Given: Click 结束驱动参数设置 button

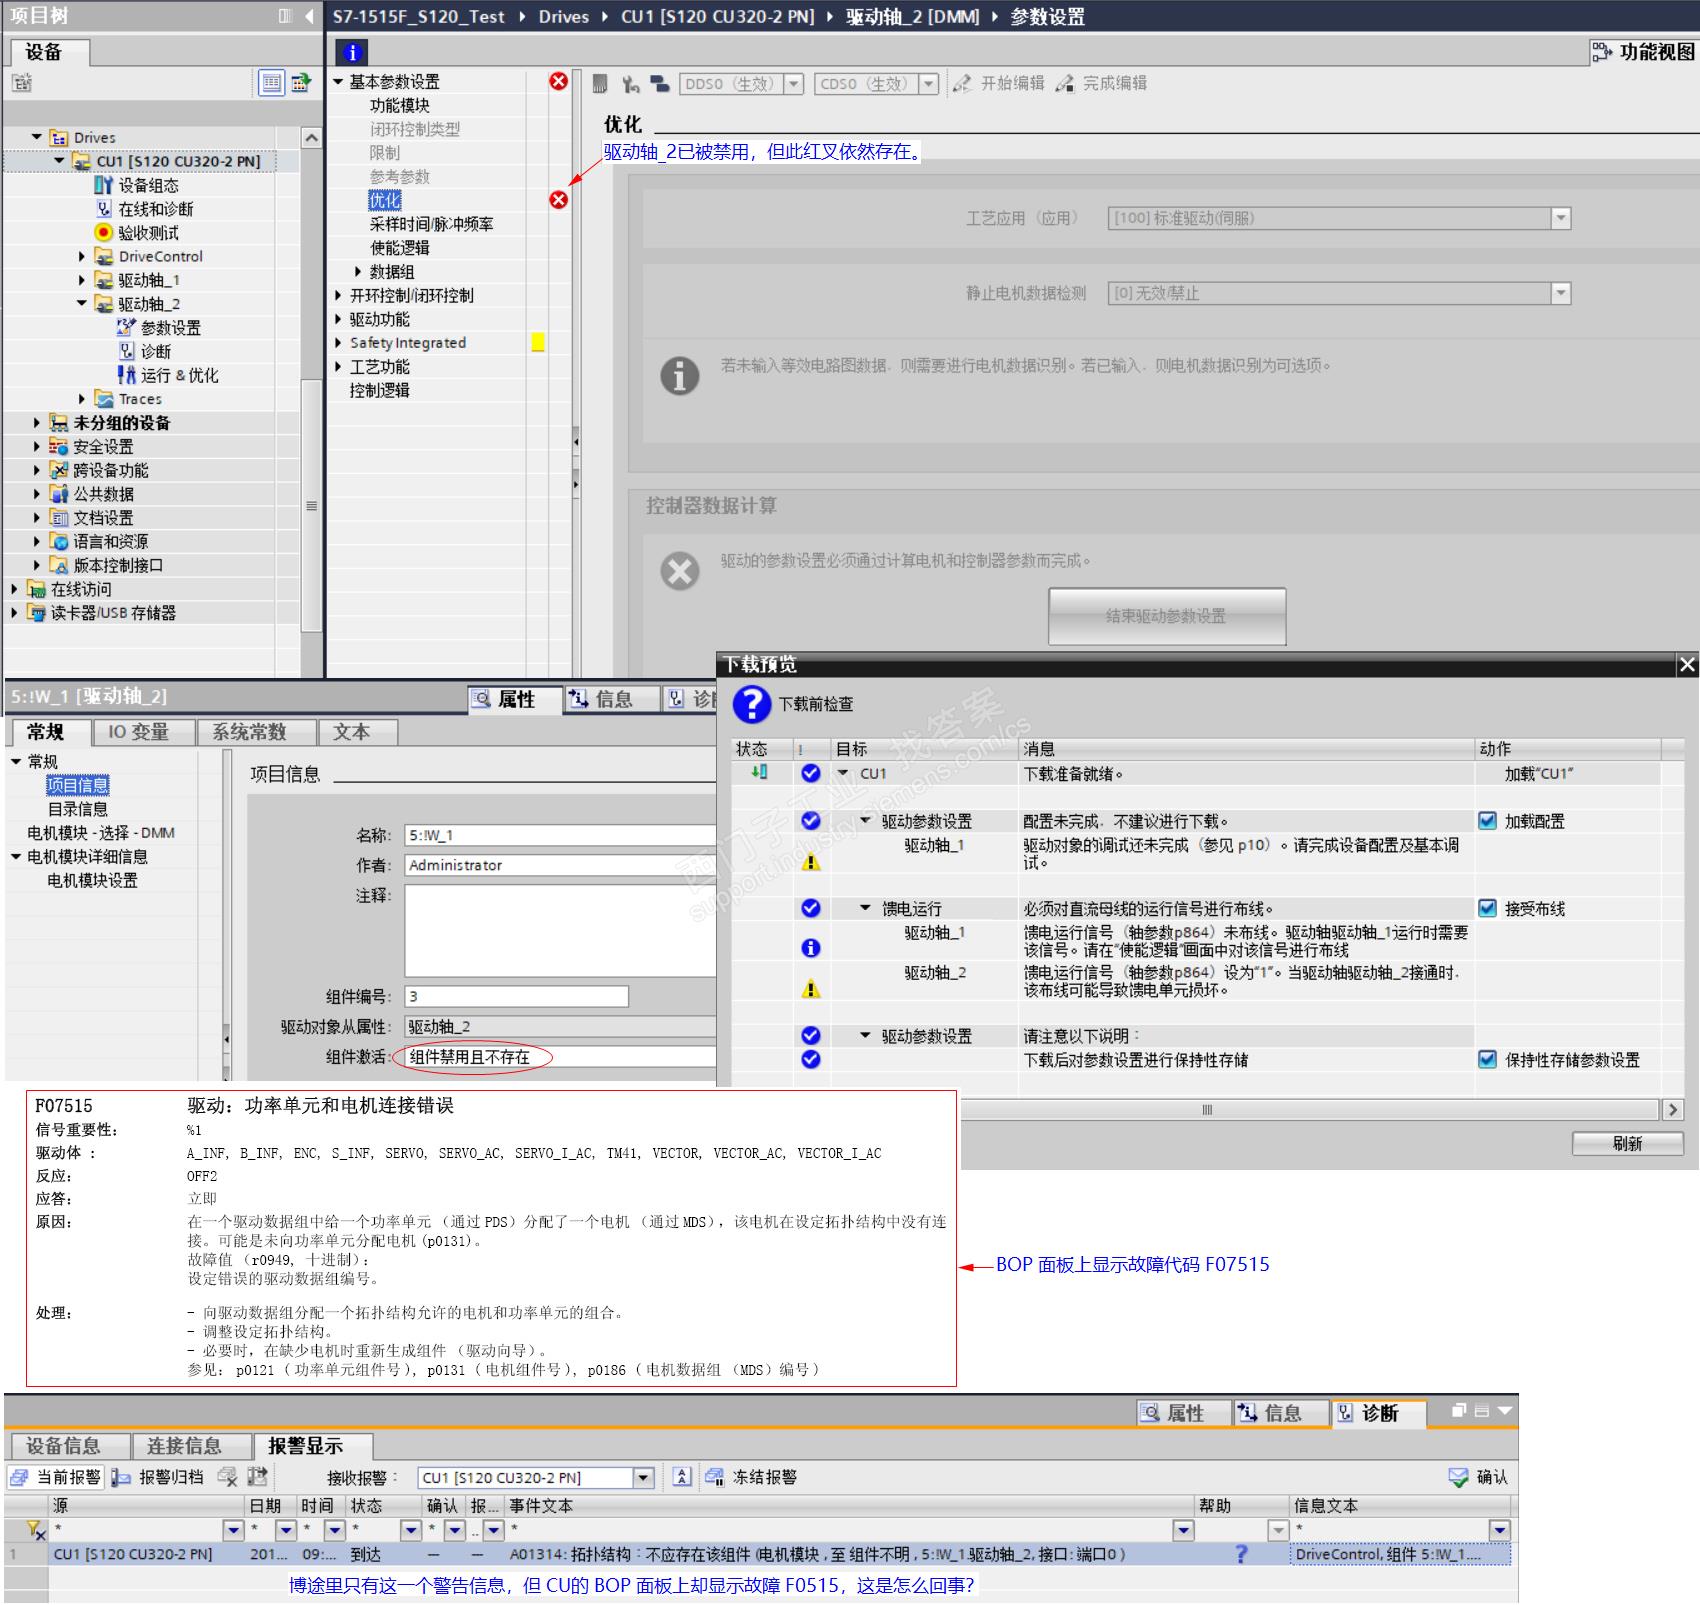Looking at the screenshot, I should [1167, 616].
